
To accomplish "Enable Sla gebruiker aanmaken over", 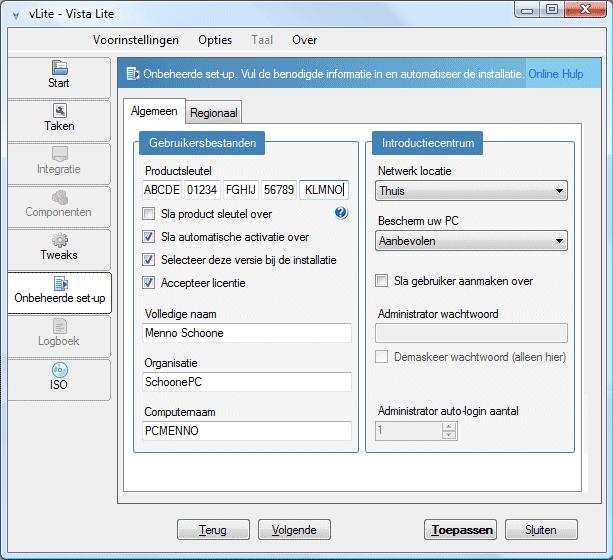I will pos(381,280).
